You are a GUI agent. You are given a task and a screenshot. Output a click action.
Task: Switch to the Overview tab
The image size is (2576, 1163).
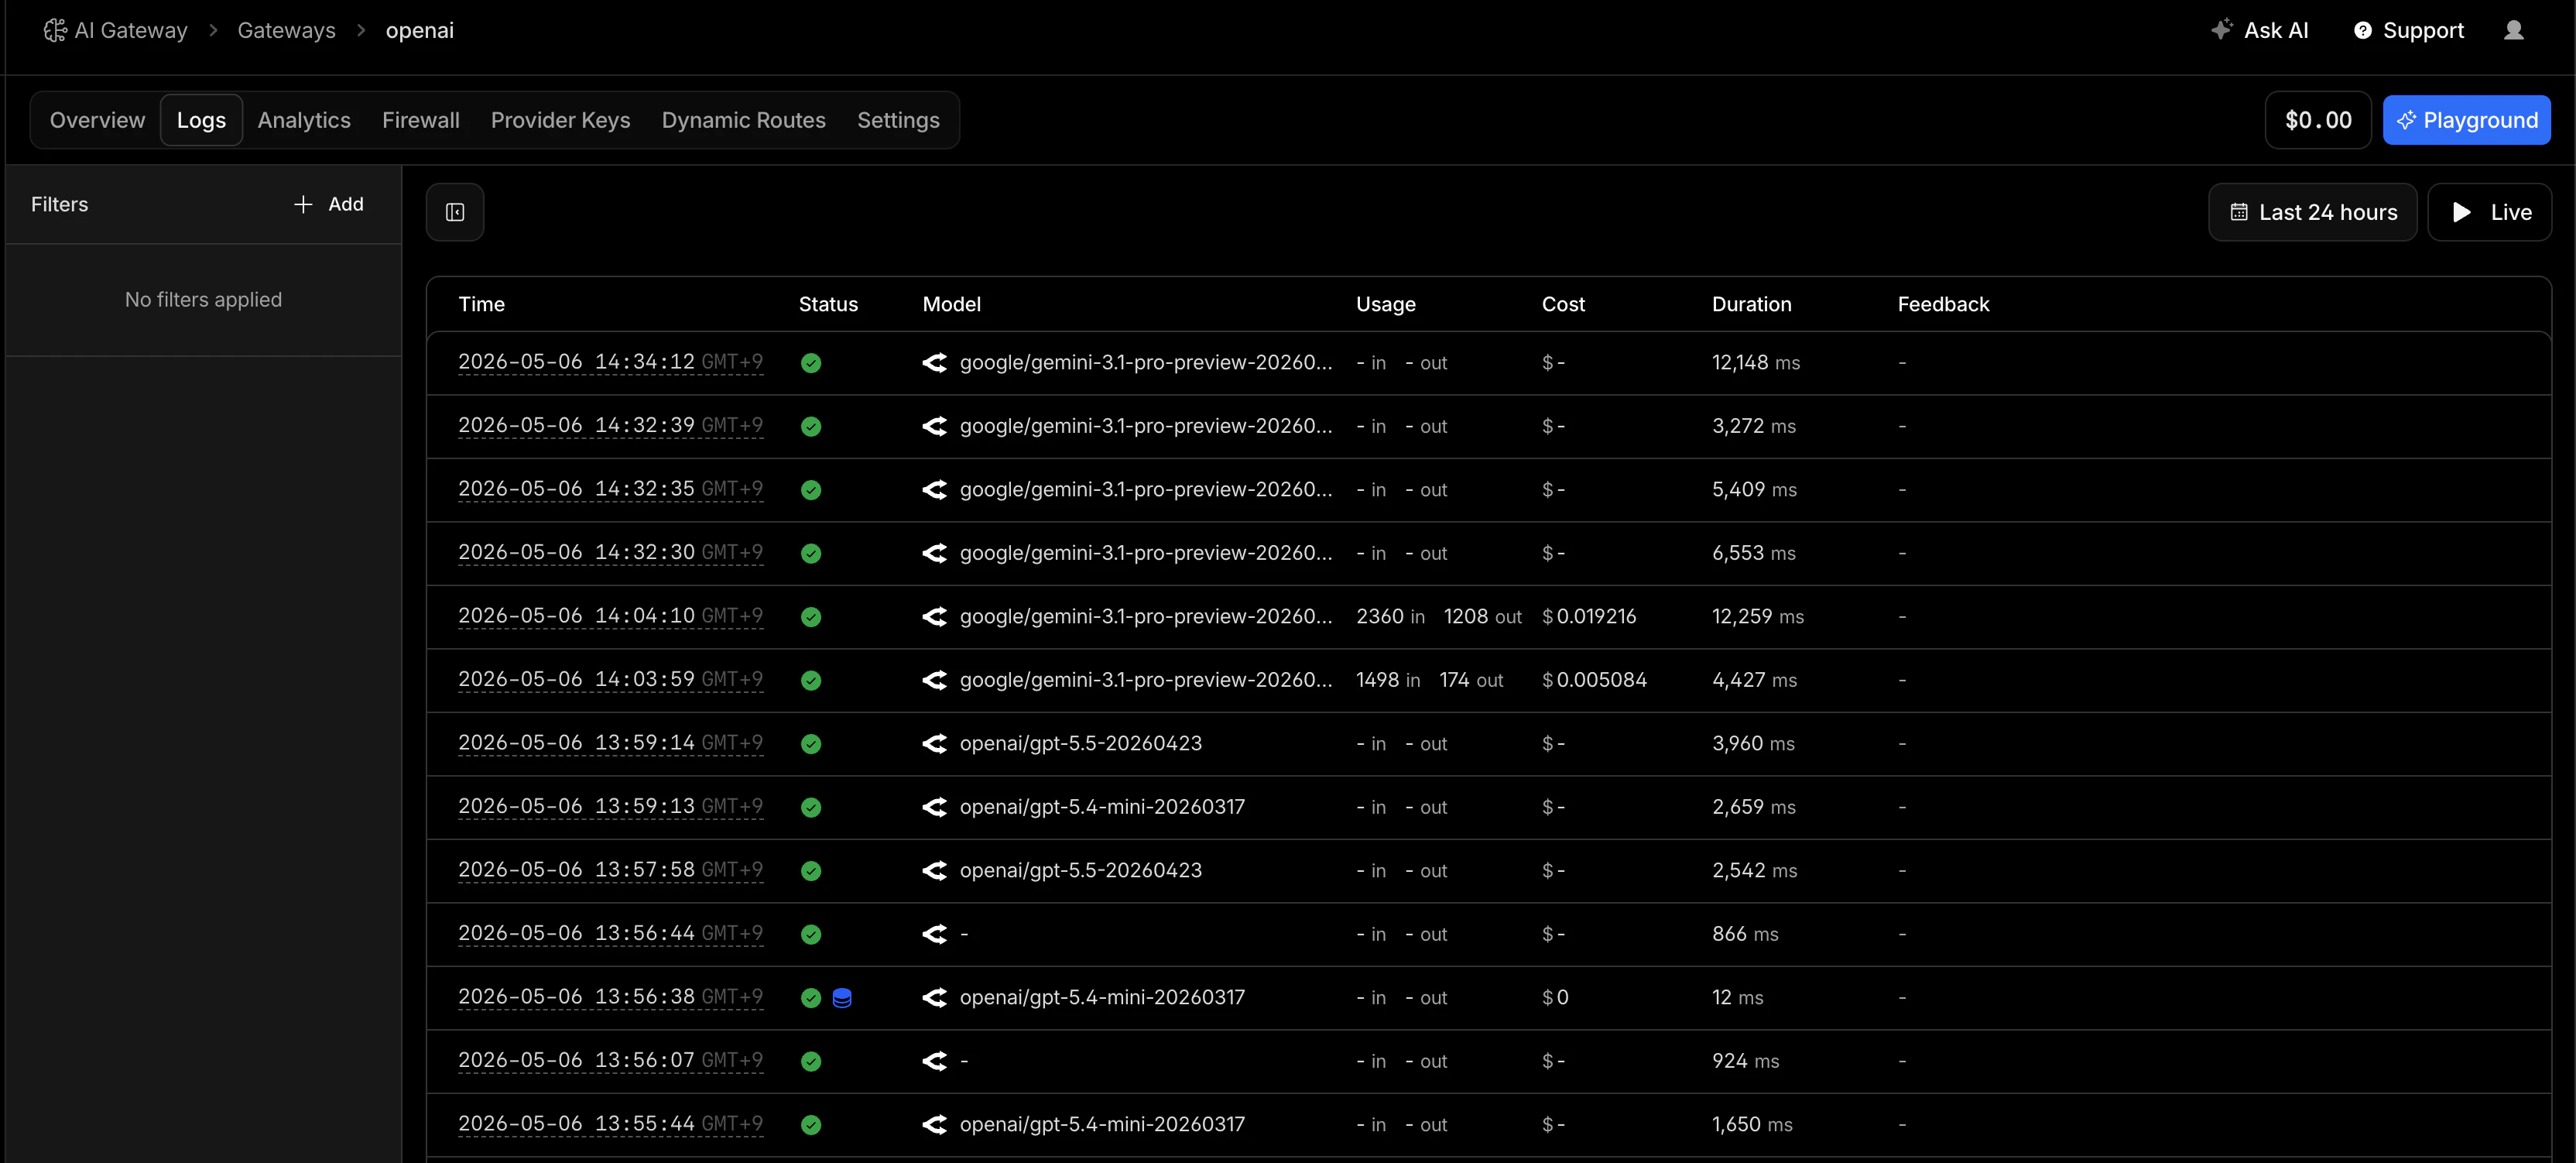coord(97,120)
